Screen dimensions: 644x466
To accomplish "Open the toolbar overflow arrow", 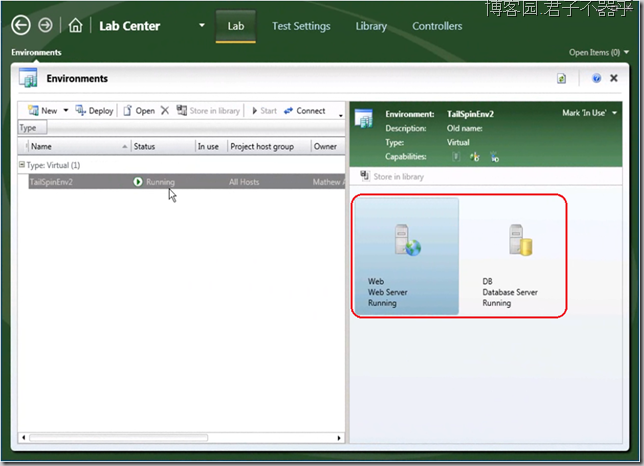I will click(340, 115).
